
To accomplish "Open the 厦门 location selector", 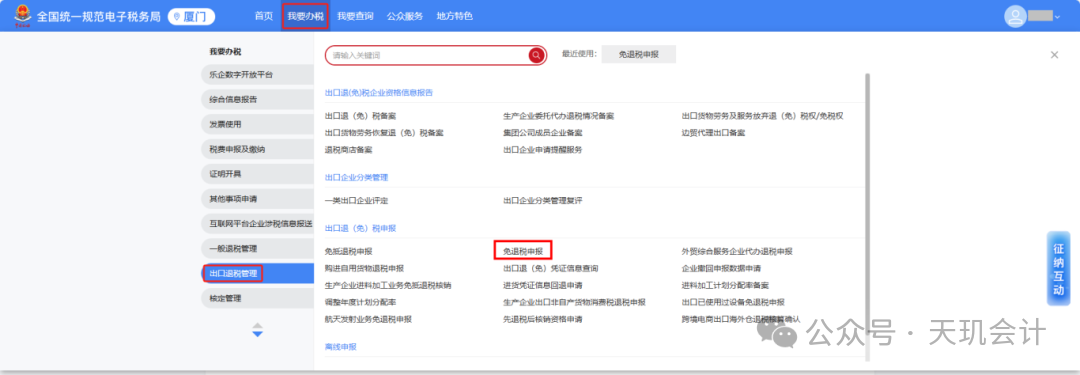I will [x=191, y=17].
